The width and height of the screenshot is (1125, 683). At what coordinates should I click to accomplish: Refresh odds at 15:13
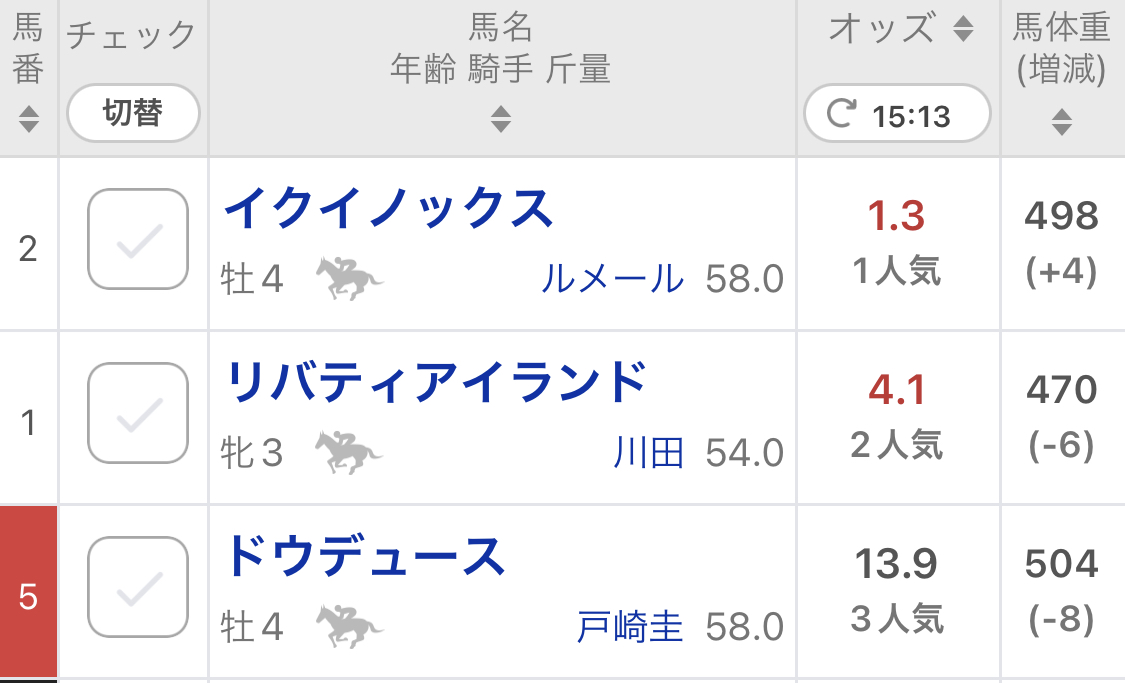[x=897, y=116]
